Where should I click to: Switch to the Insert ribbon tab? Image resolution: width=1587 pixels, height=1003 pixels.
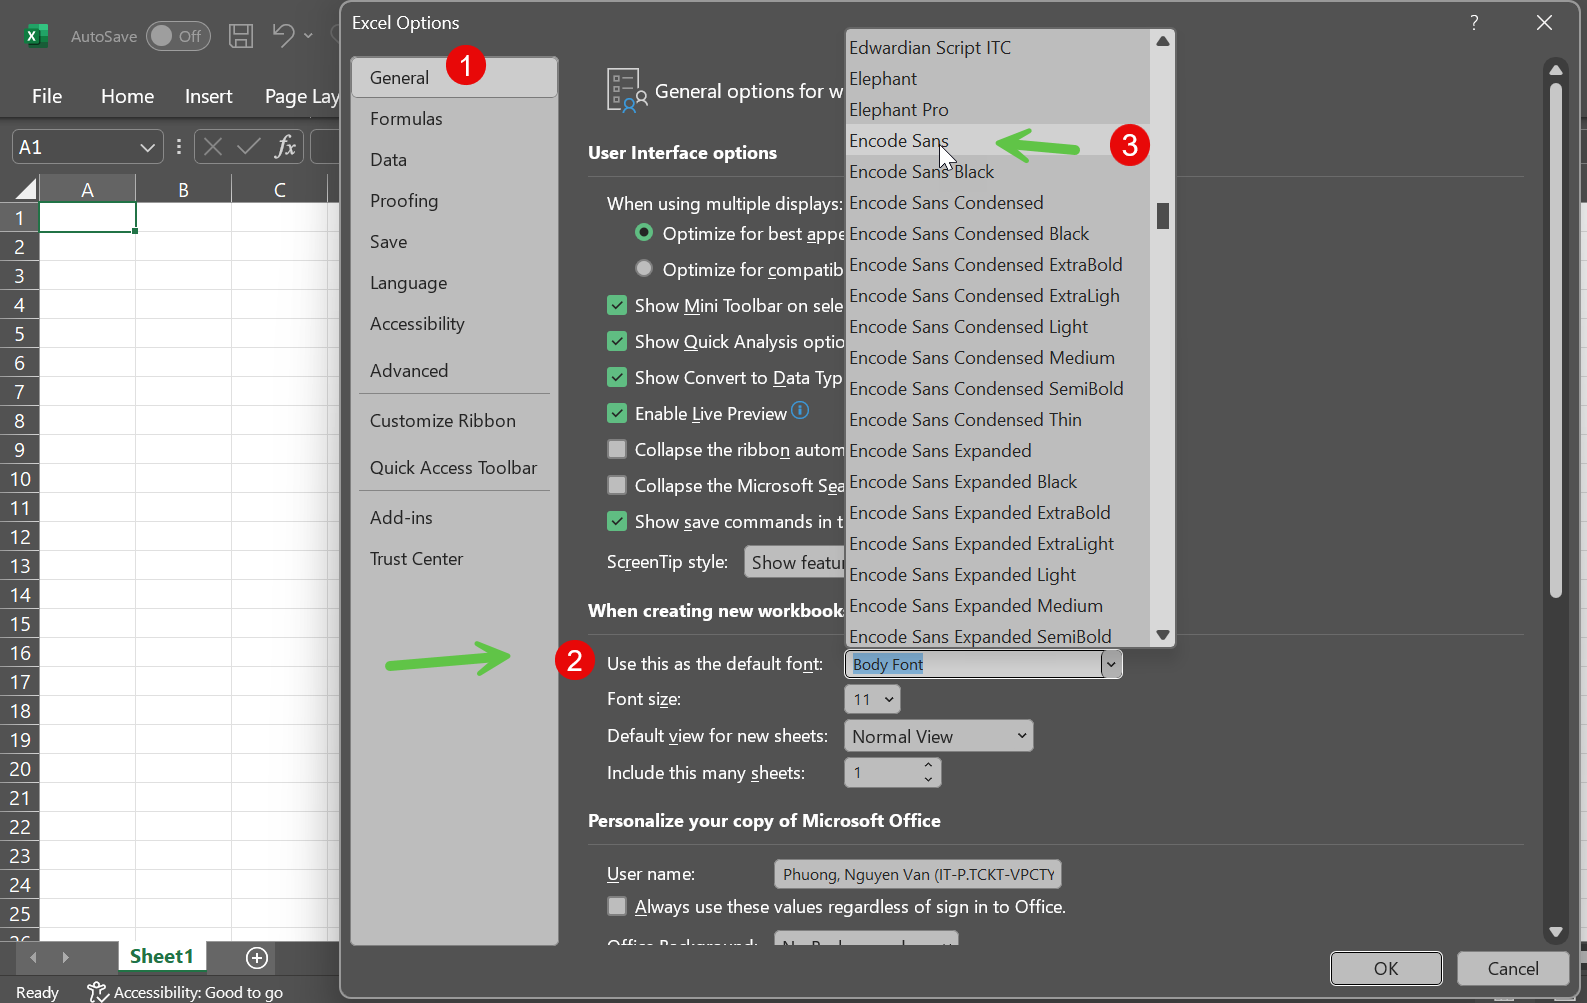pyautogui.click(x=208, y=96)
